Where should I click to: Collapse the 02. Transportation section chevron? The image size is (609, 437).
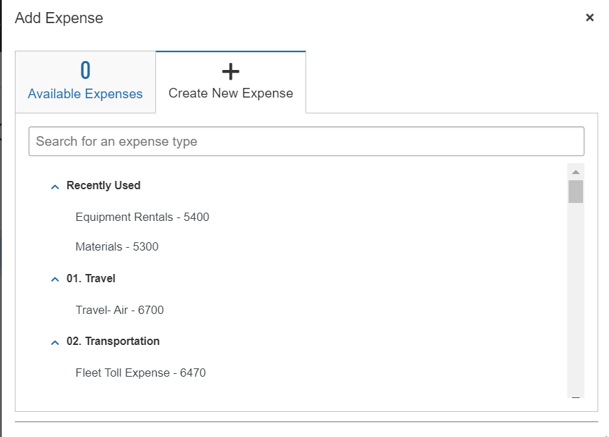point(55,342)
